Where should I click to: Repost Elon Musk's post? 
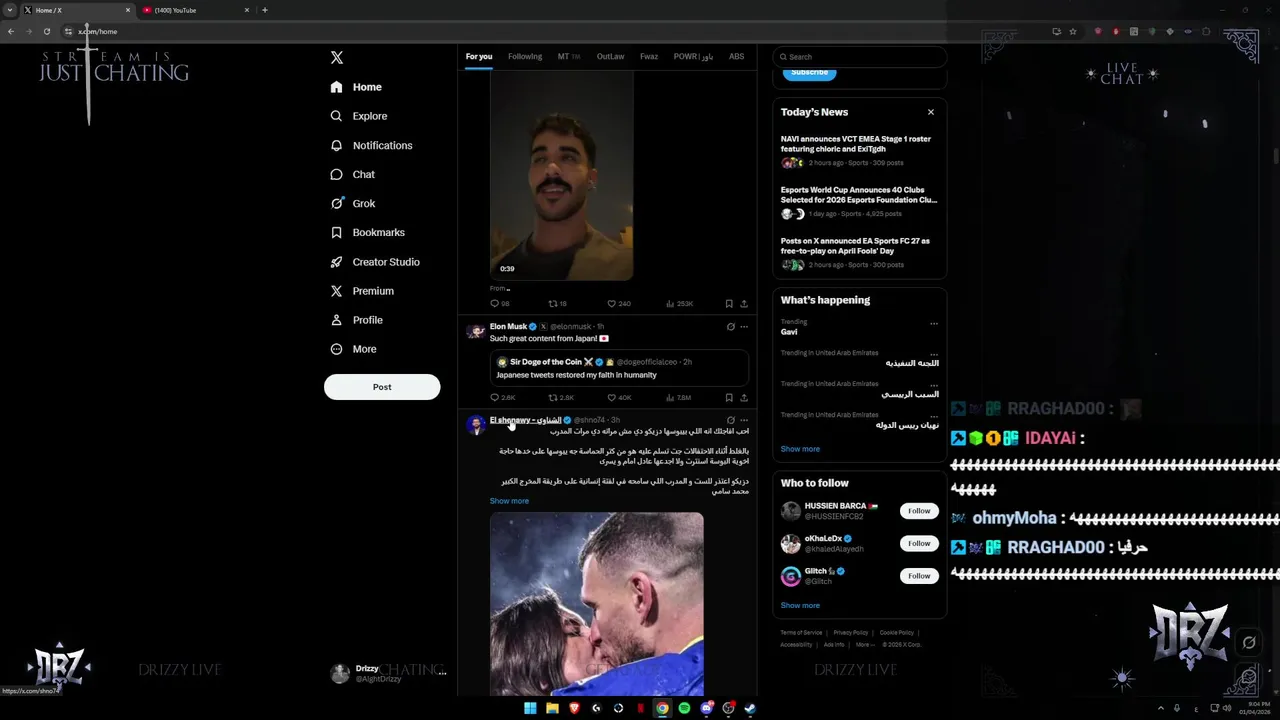coord(560,398)
